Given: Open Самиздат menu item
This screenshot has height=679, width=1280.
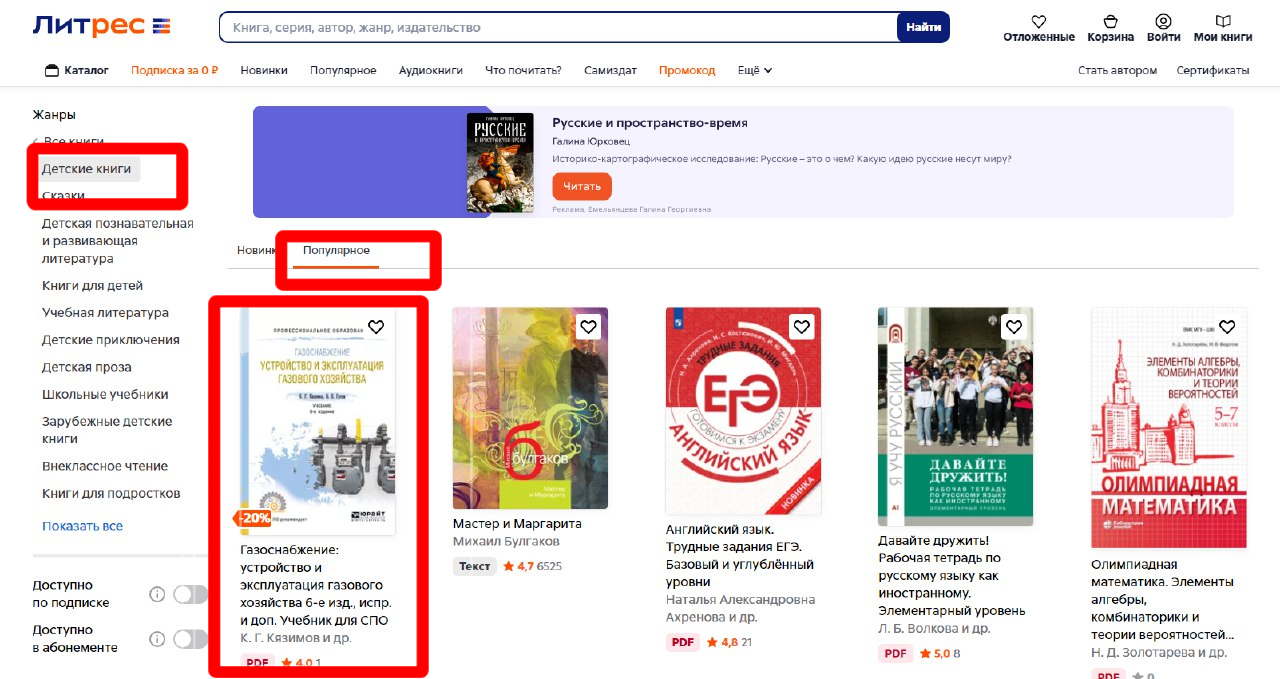Looking at the screenshot, I should click(x=610, y=70).
